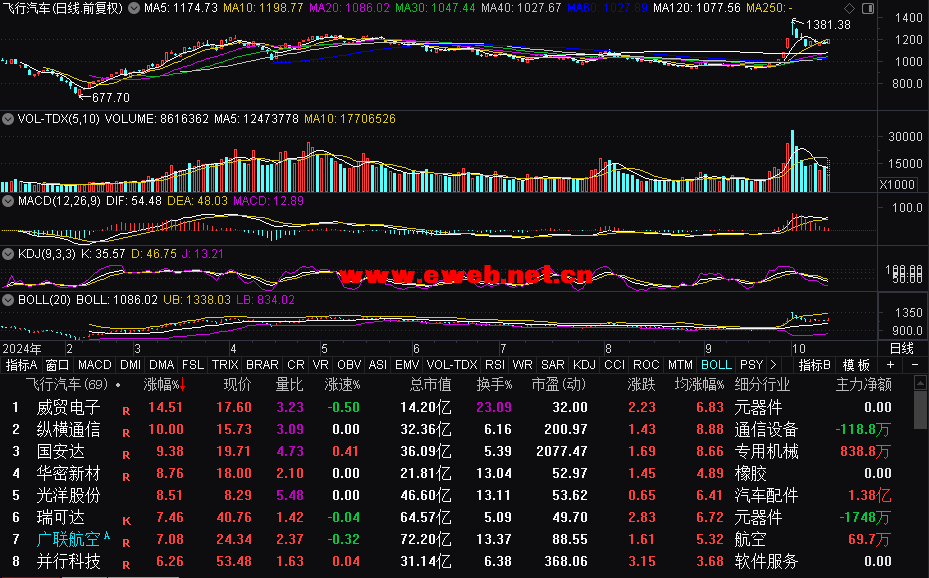Select stock row 国安达

coord(456,451)
